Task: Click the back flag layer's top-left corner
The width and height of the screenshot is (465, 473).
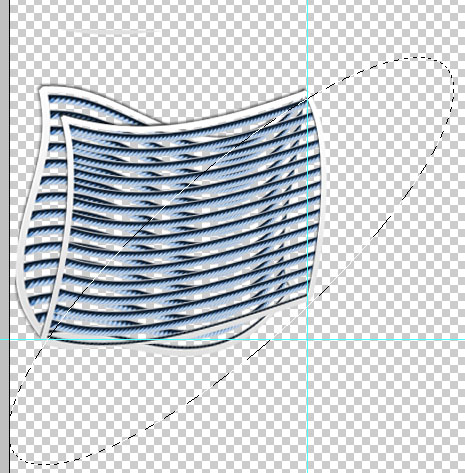Action: coord(43,90)
